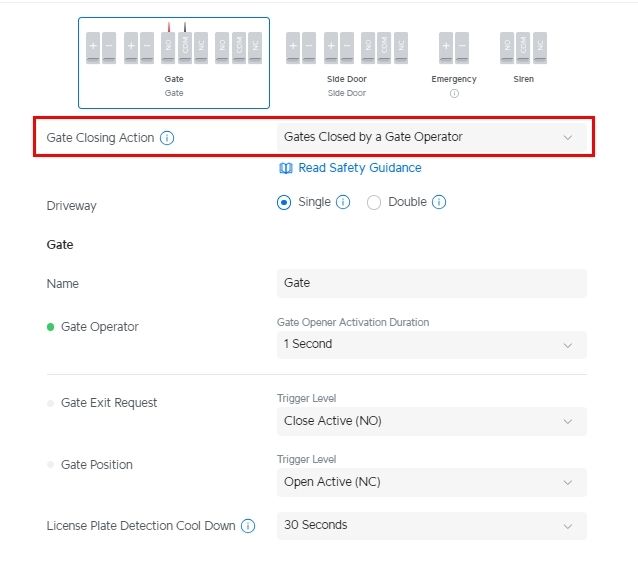The height and width of the screenshot is (578, 638).
Task: Click the book icon beside Read Safety Guidance
Action: tap(287, 168)
